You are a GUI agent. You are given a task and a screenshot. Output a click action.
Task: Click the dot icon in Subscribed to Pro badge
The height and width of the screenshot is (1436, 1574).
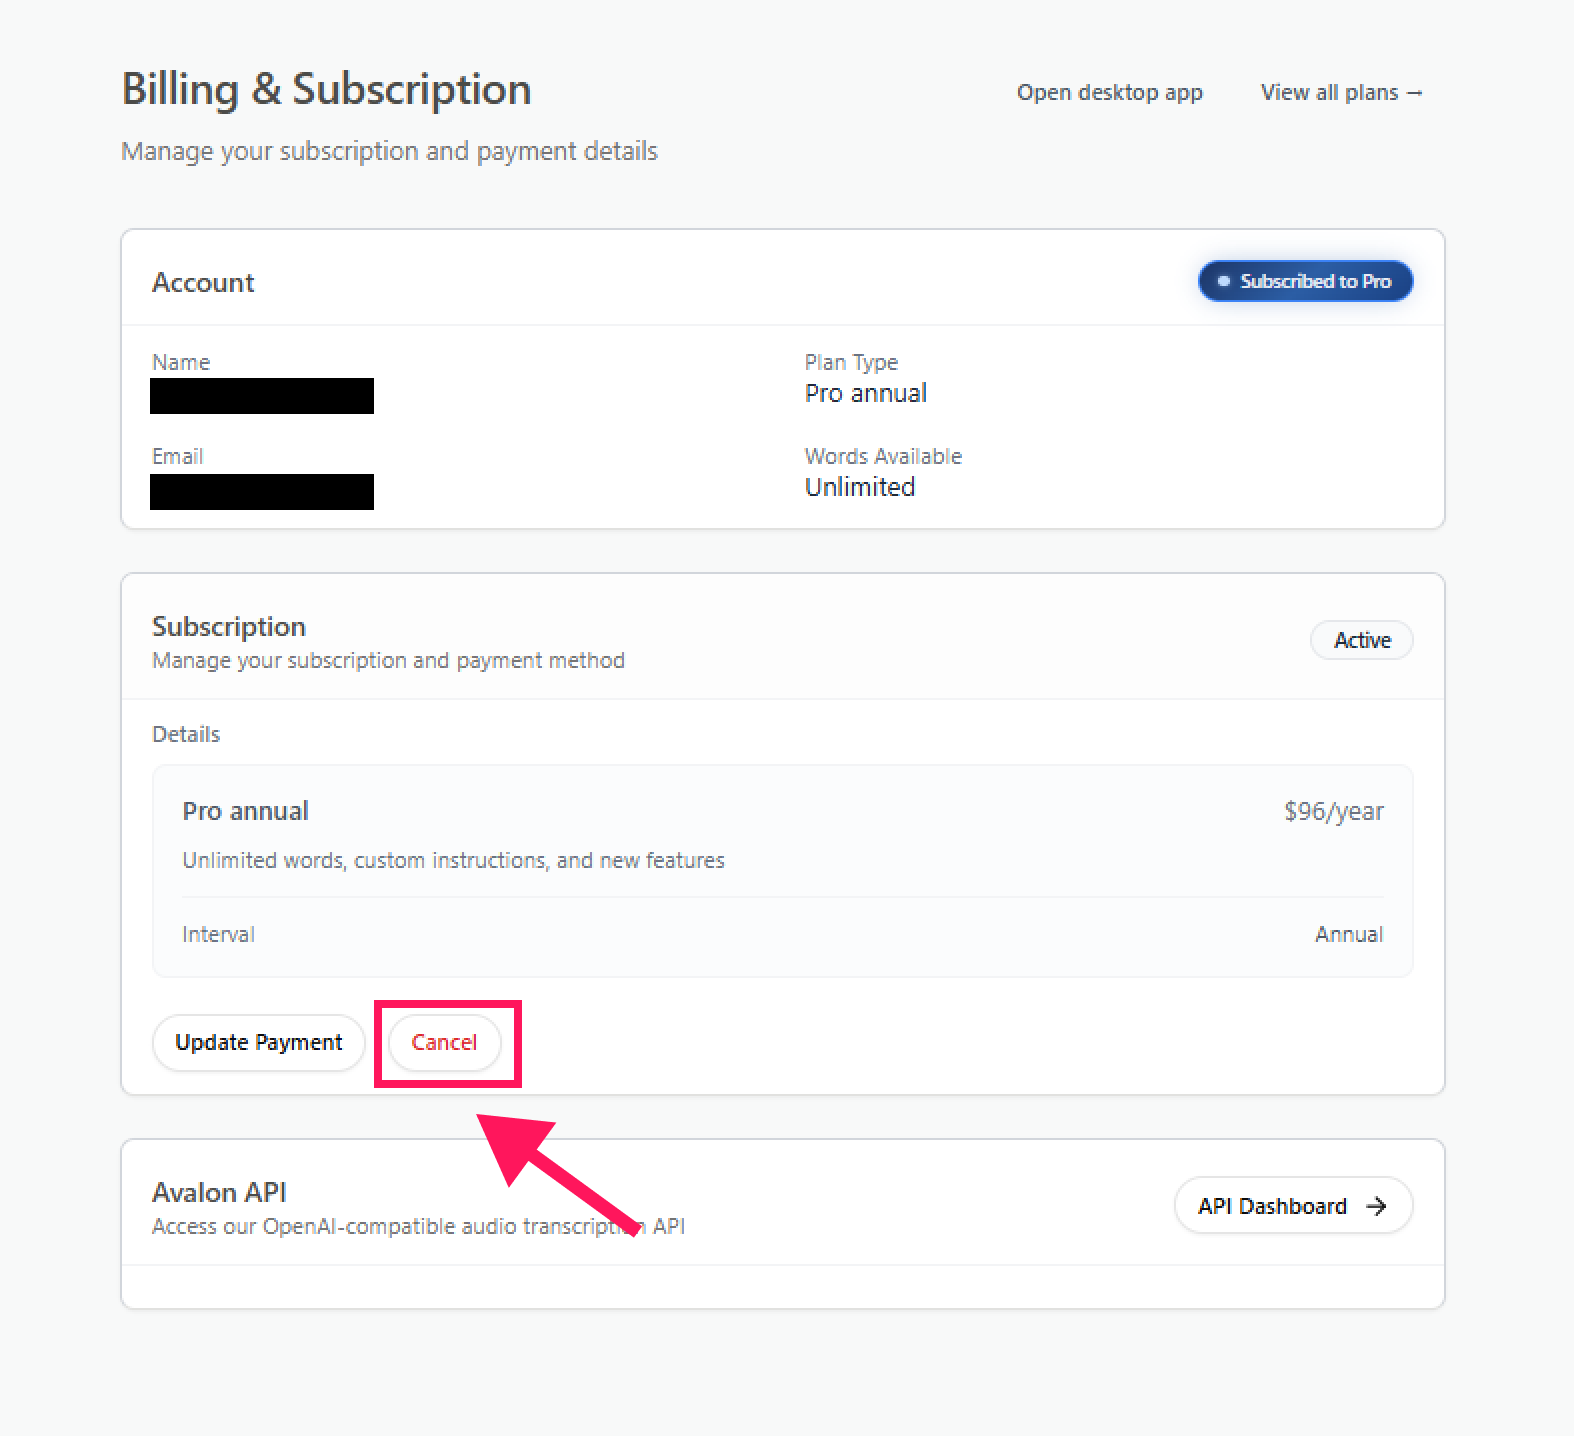(x=1223, y=281)
